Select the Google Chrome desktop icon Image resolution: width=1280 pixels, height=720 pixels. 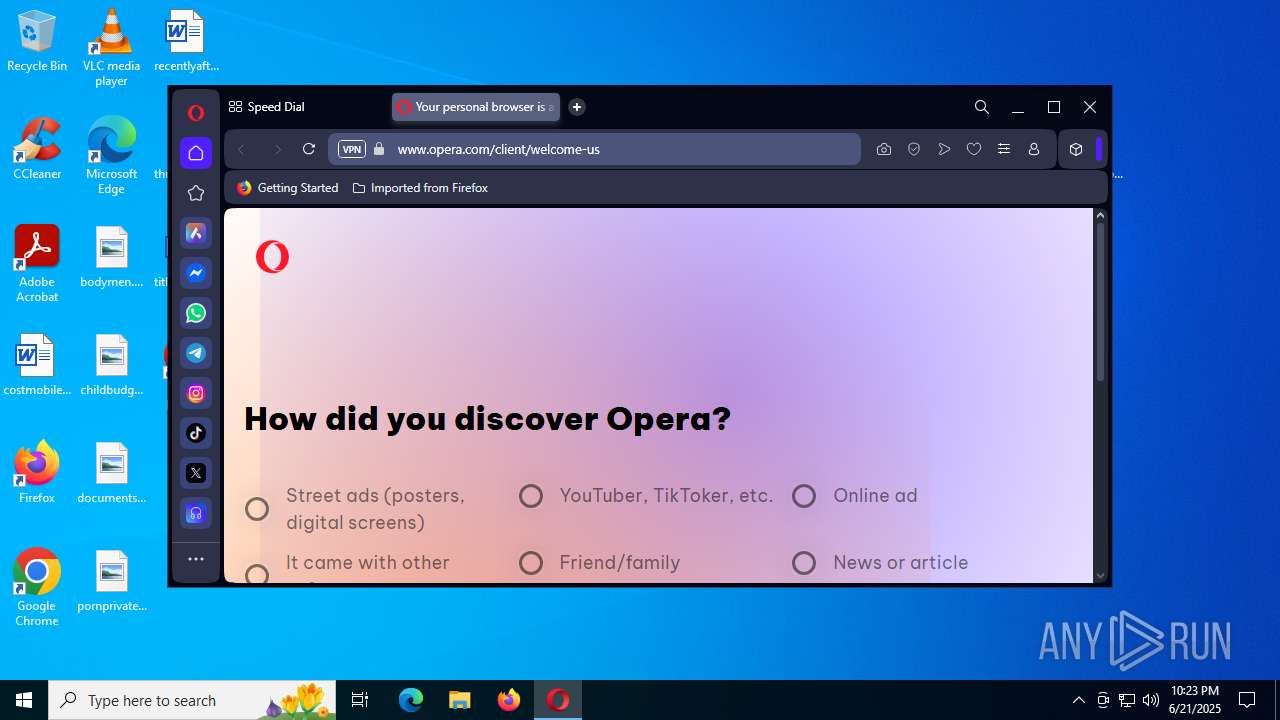(37, 588)
